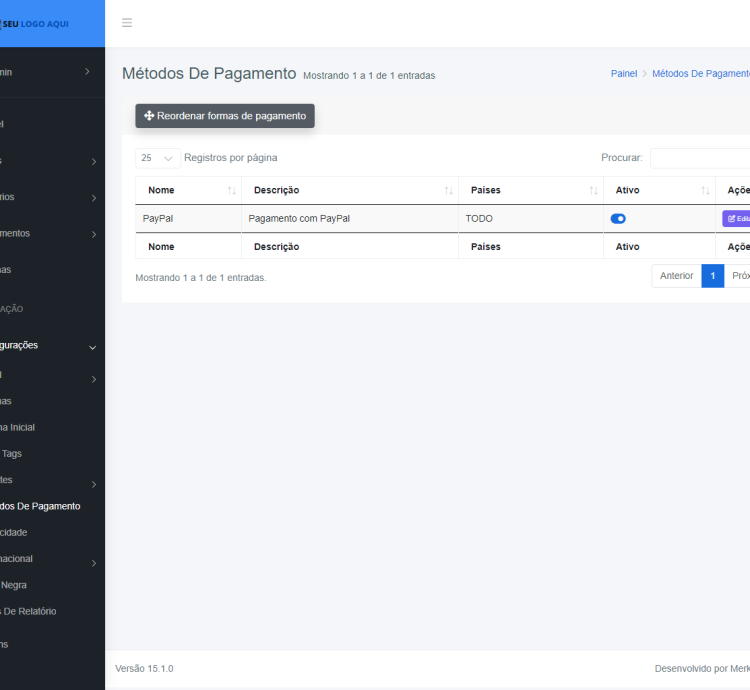Screen dimensions: 750x690
Task: Sort by Ativo column sort icon
Action: tap(706, 190)
